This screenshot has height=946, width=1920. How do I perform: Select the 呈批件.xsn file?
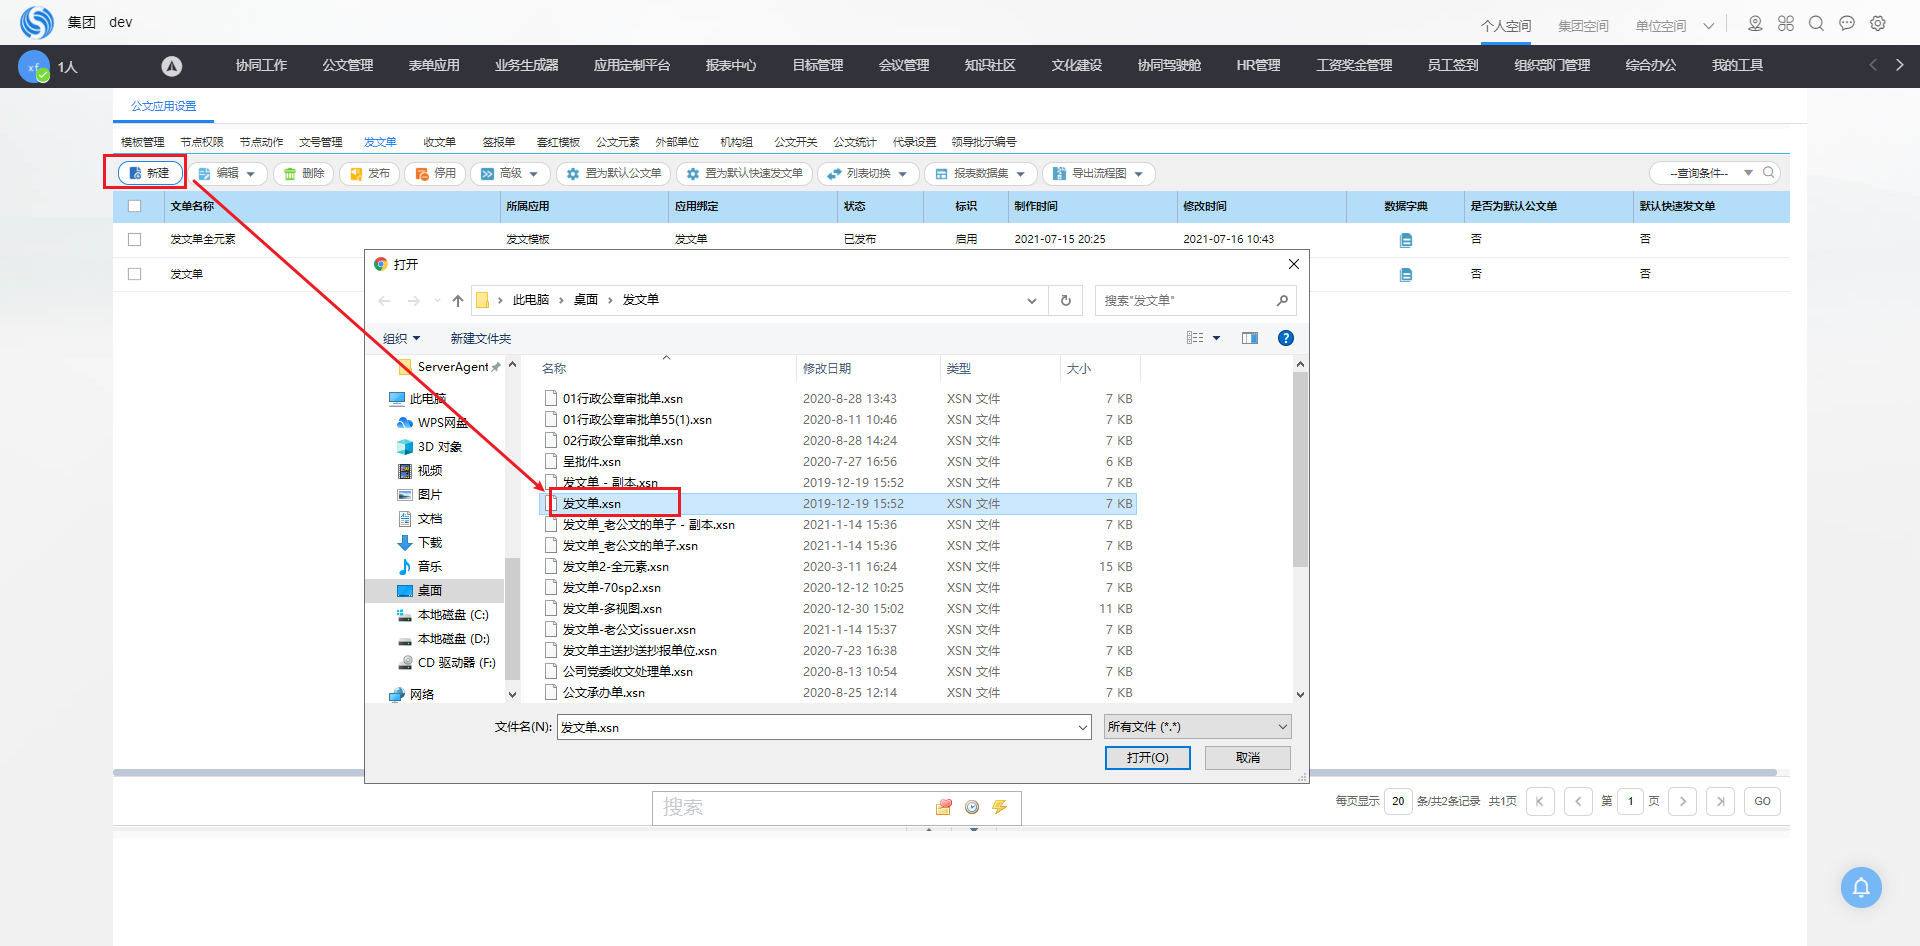[x=591, y=462]
